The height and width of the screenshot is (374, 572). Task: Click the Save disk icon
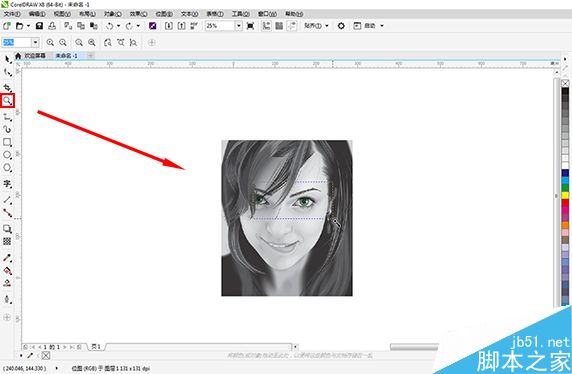point(39,26)
